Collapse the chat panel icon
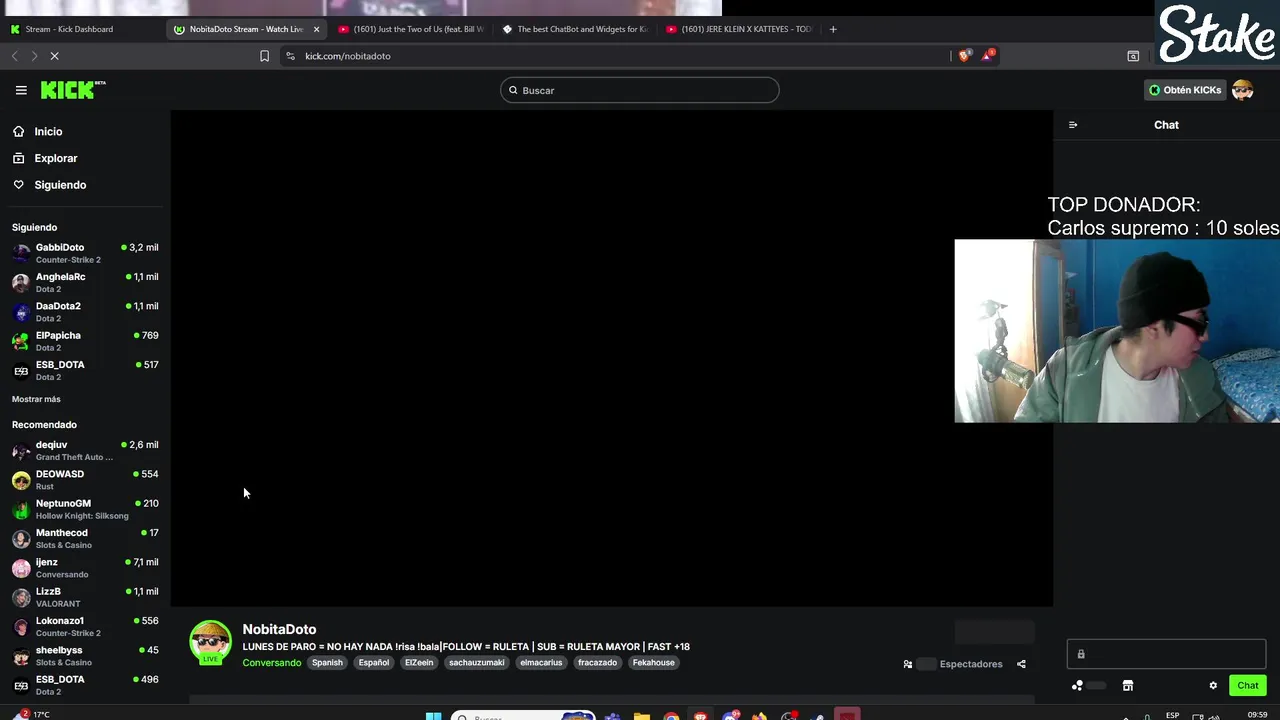Screen dimensions: 1280x720 click(x=1073, y=125)
